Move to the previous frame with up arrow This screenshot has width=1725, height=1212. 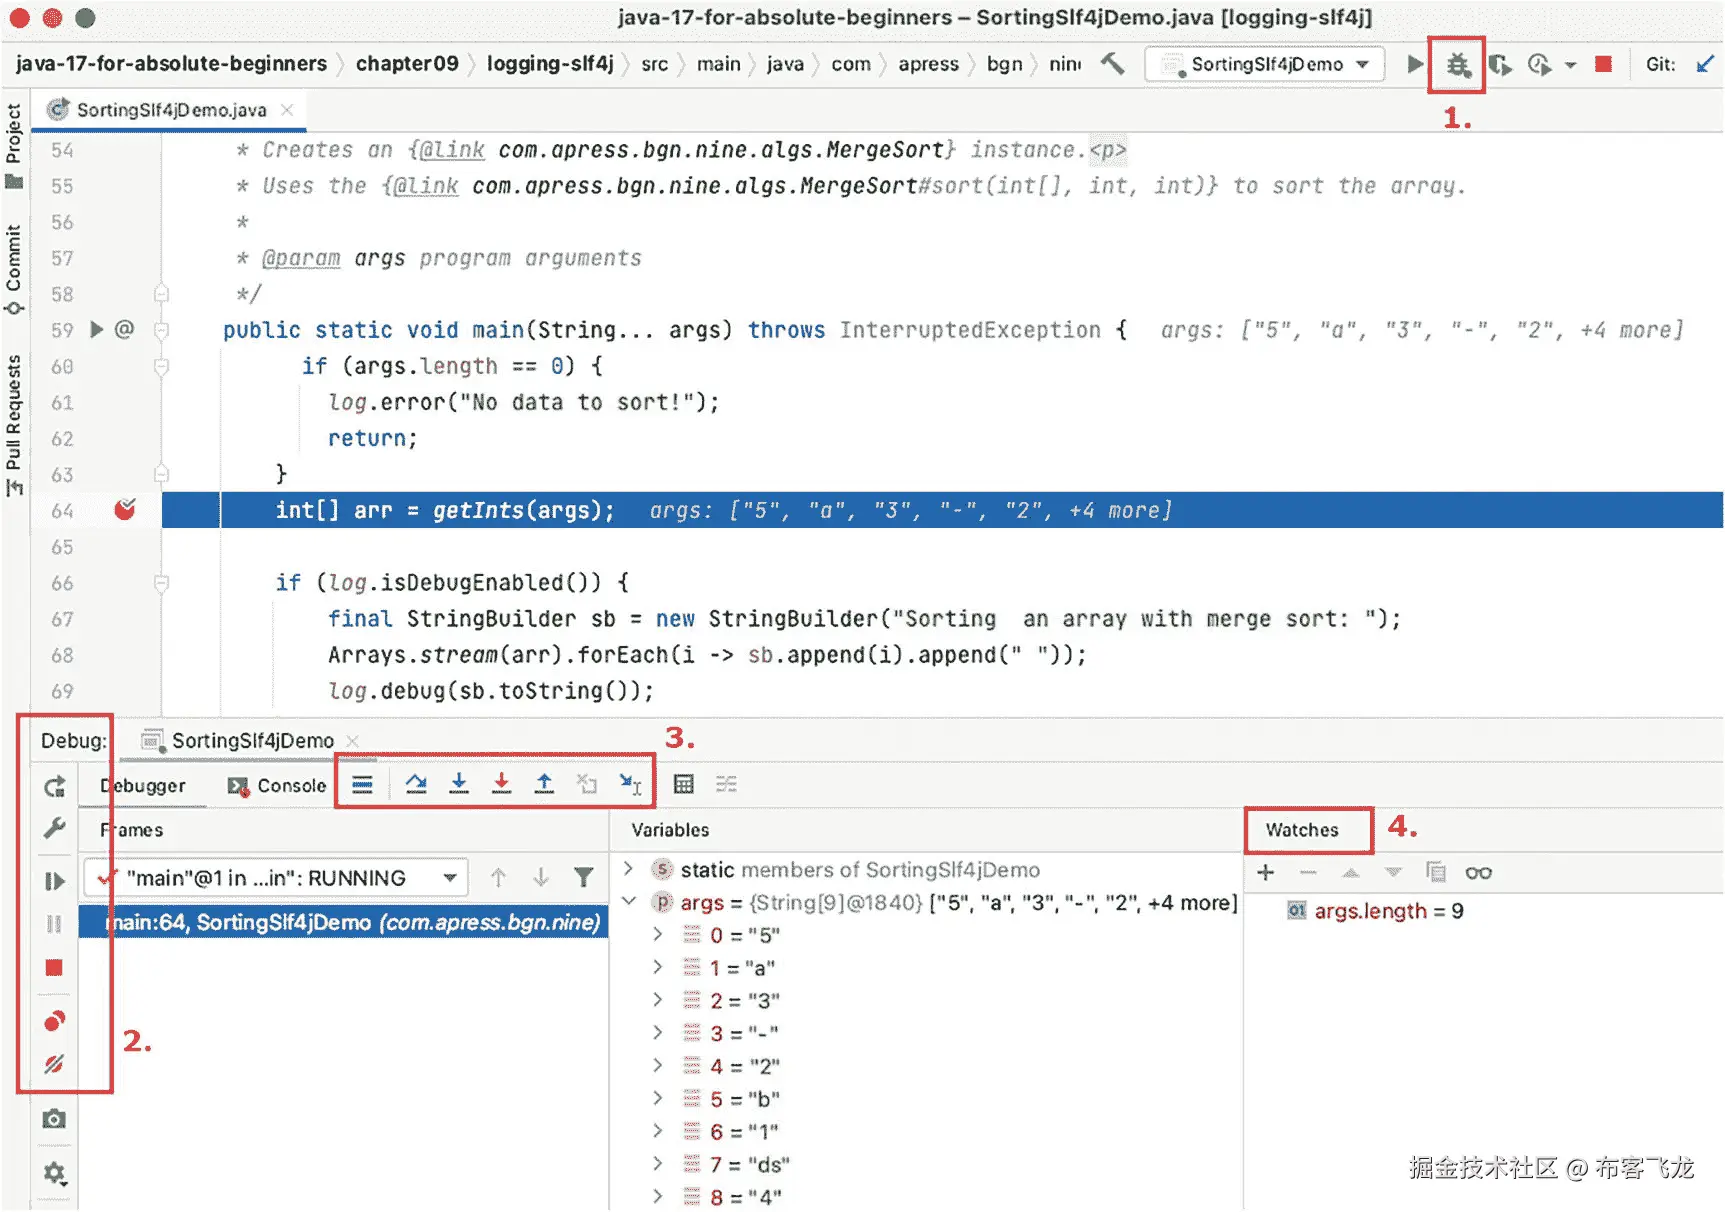click(x=498, y=878)
